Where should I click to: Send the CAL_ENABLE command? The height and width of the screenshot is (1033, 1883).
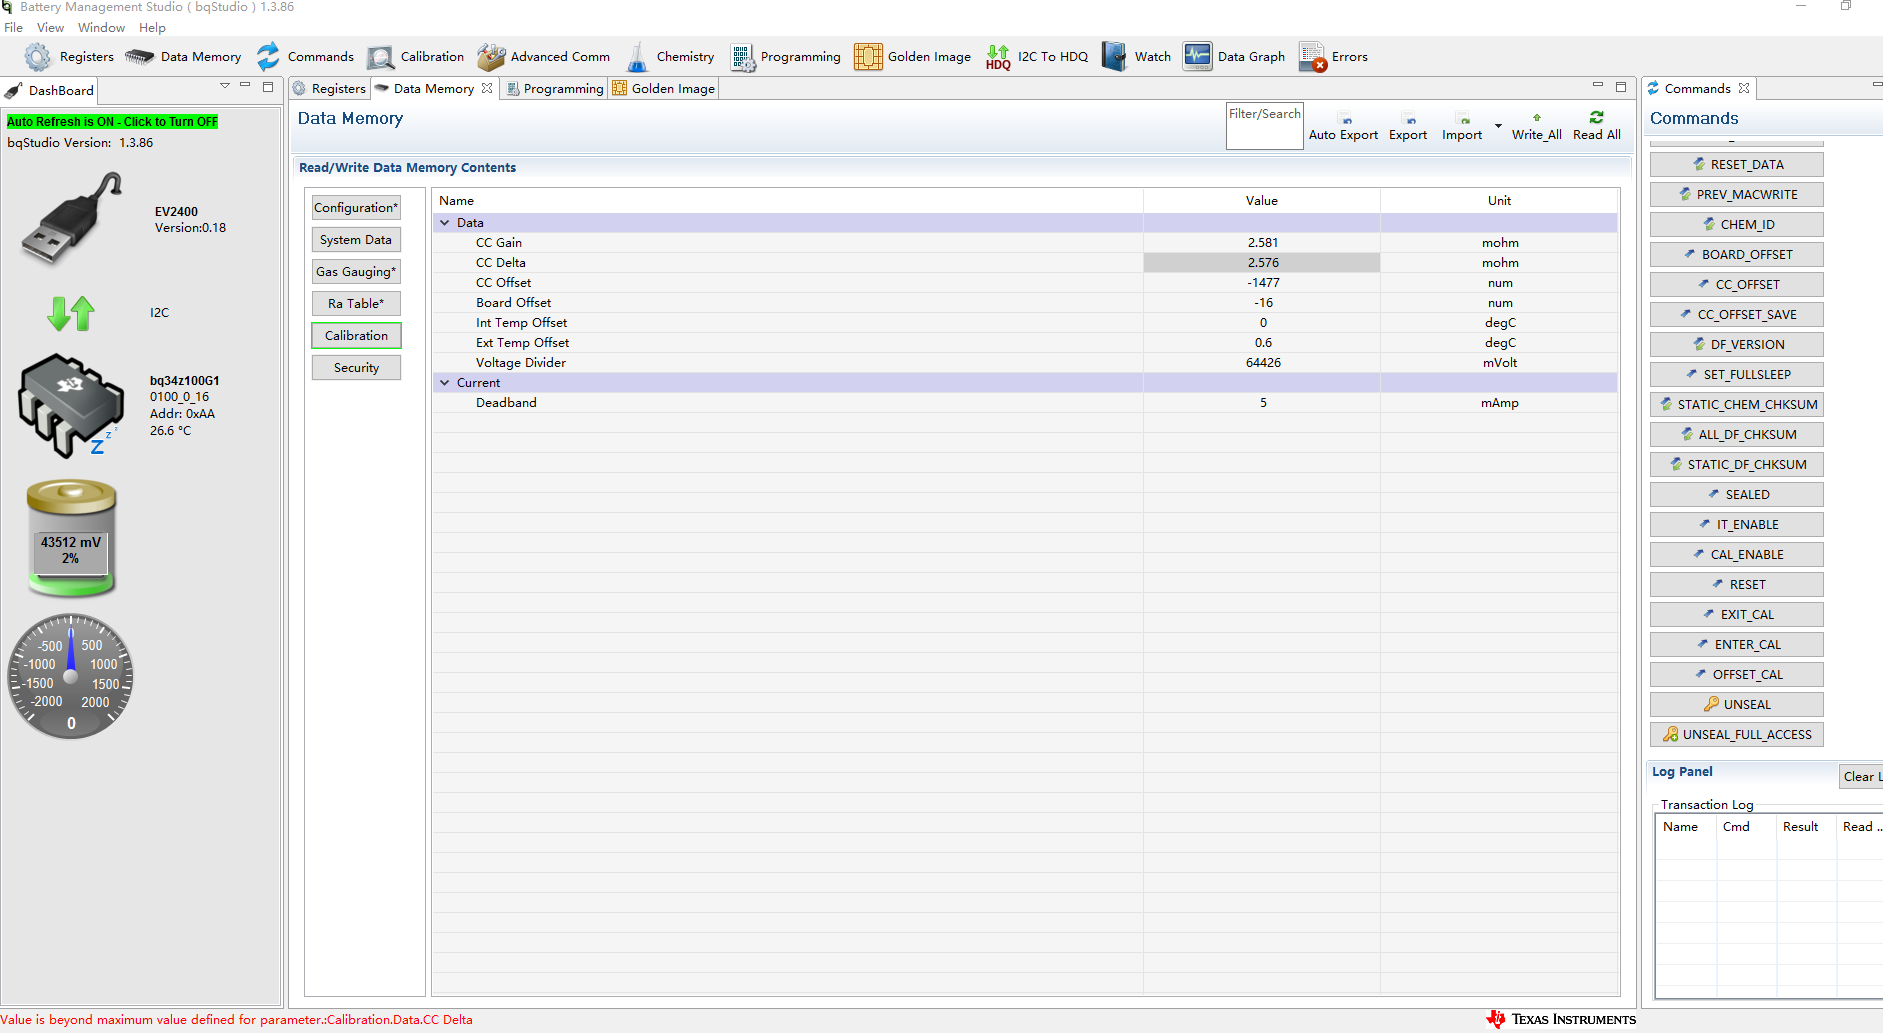pyautogui.click(x=1737, y=555)
